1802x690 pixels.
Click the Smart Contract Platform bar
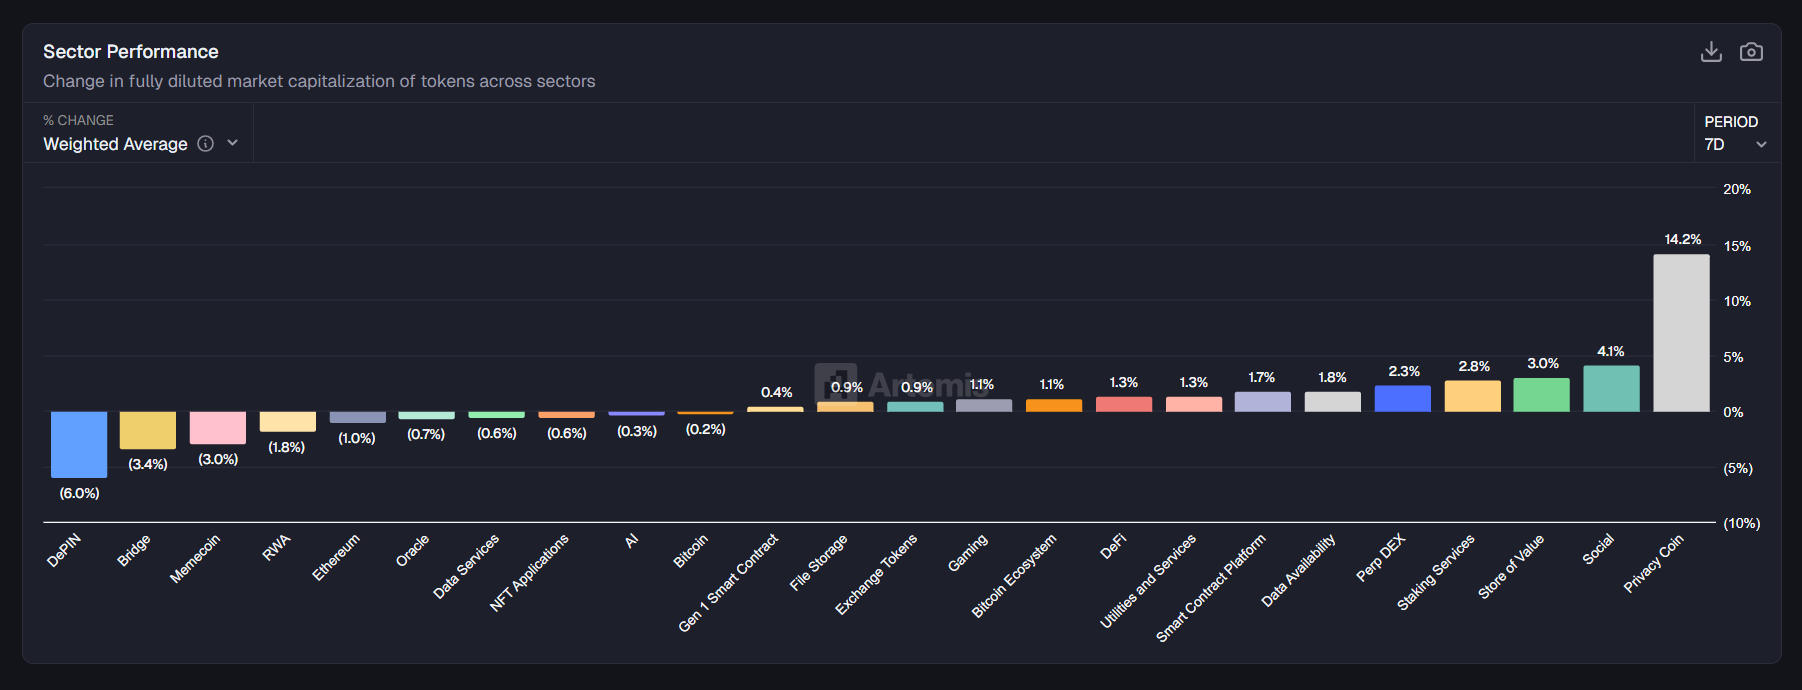pos(1262,402)
